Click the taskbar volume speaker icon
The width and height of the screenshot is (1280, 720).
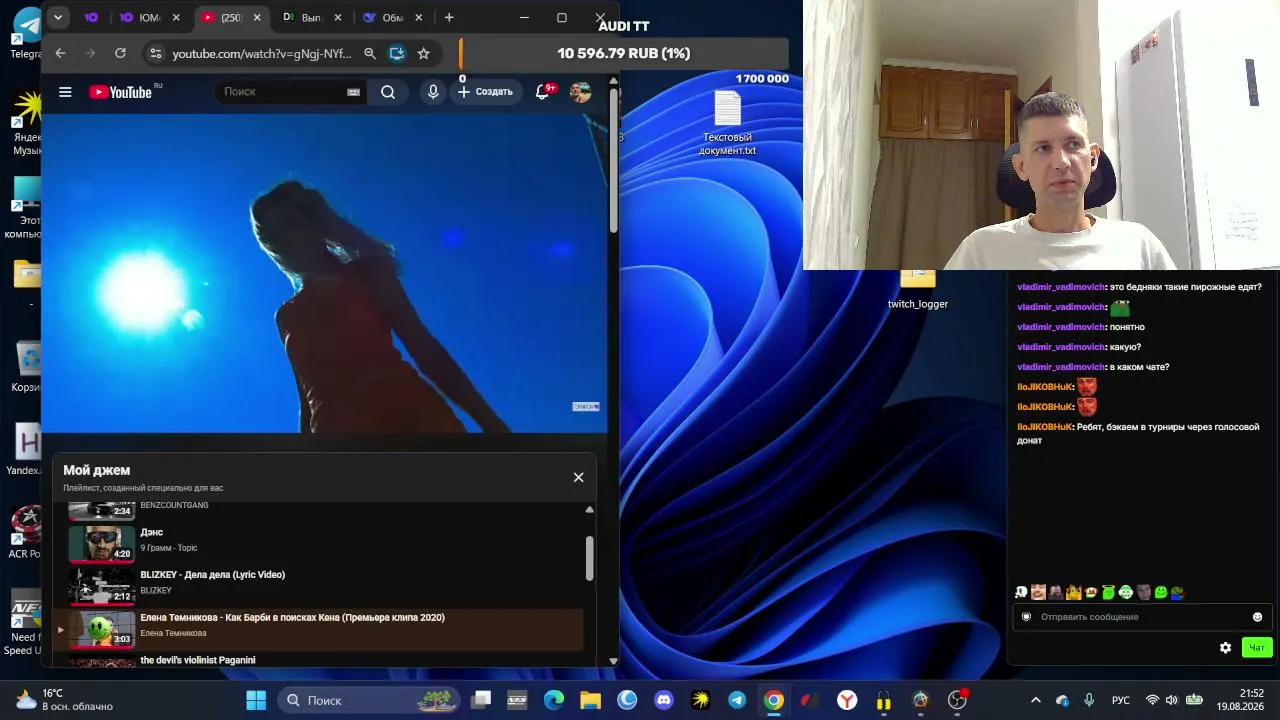click(1171, 700)
